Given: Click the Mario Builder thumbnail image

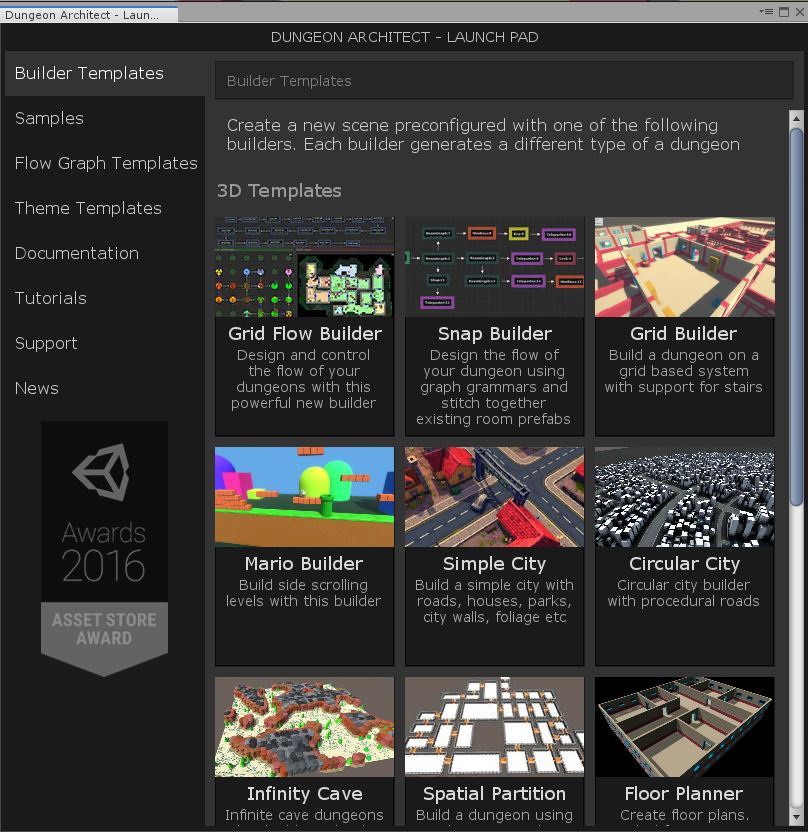Looking at the screenshot, I should click(305, 497).
